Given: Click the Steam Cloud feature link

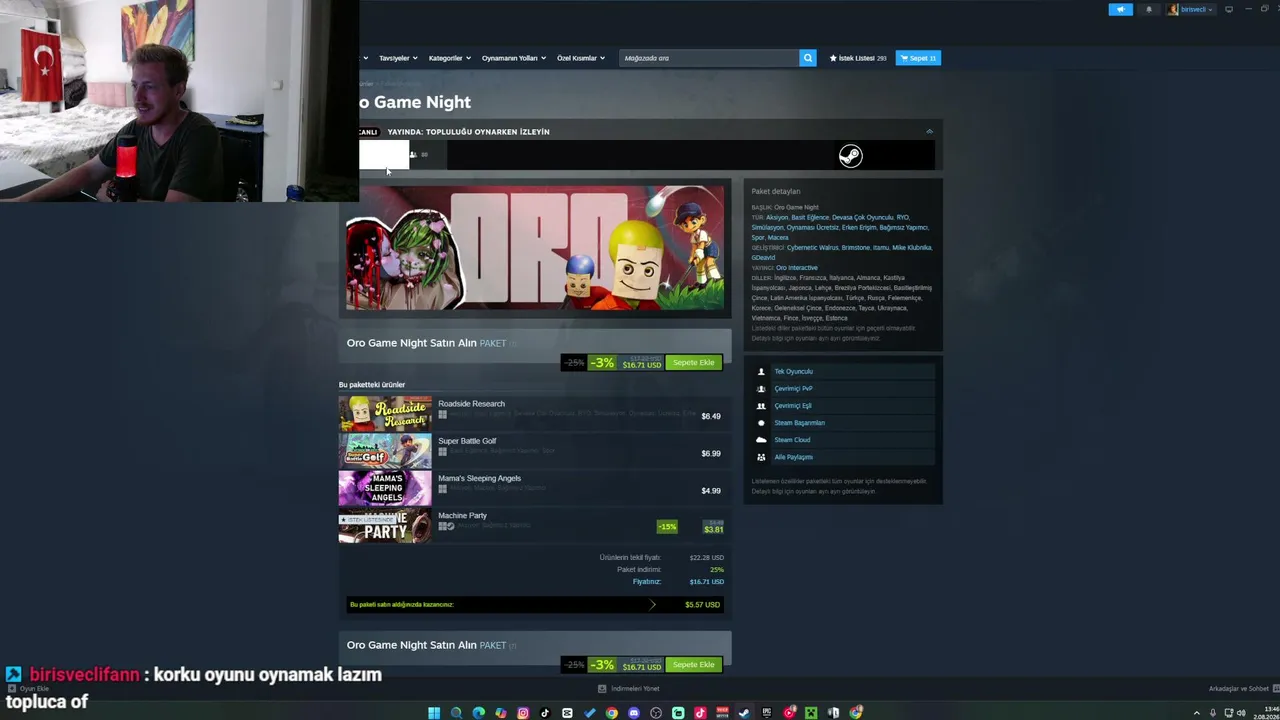Looking at the screenshot, I should pyautogui.click(x=792, y=440).
